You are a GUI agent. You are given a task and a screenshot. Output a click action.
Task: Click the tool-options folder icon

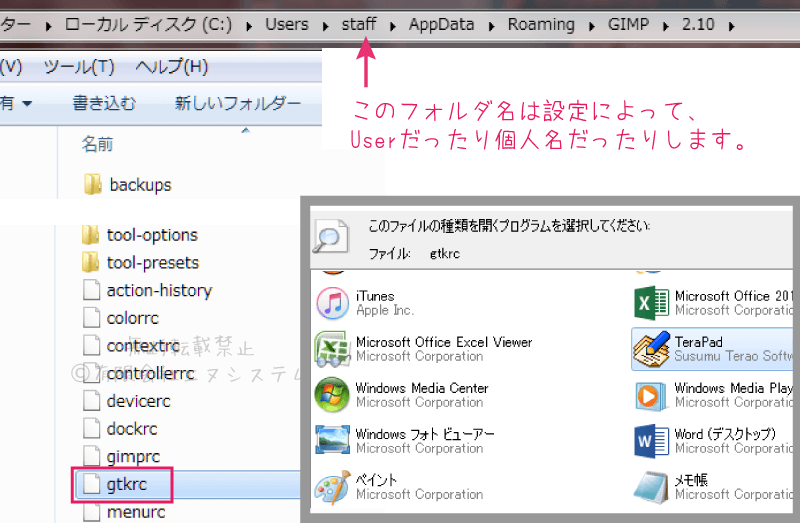pyautogui.click(x=90, y=235)
